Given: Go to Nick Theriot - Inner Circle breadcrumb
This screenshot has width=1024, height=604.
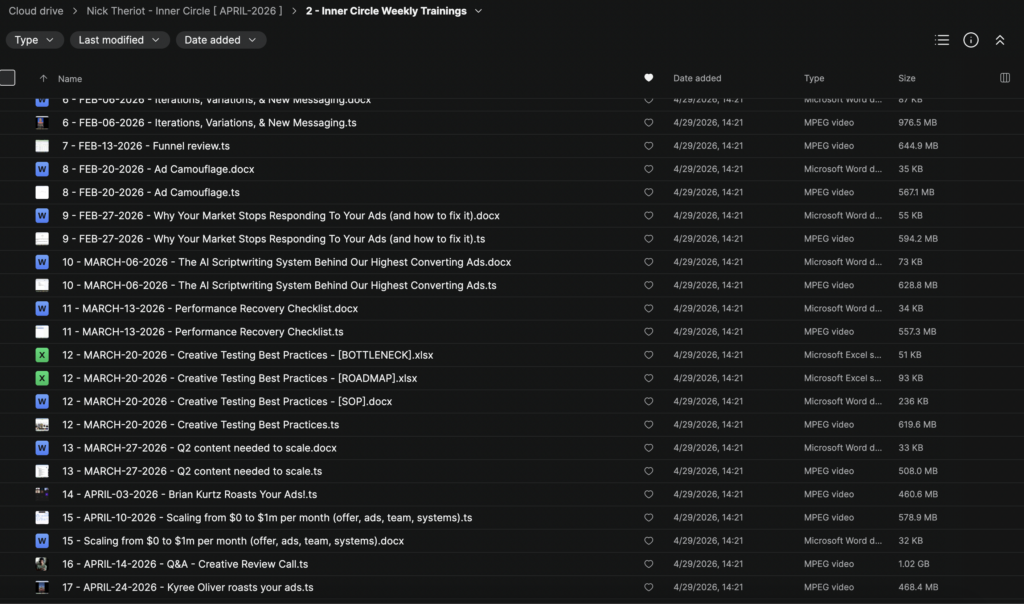Looking at the screenshot, I should tap(184, 11).
